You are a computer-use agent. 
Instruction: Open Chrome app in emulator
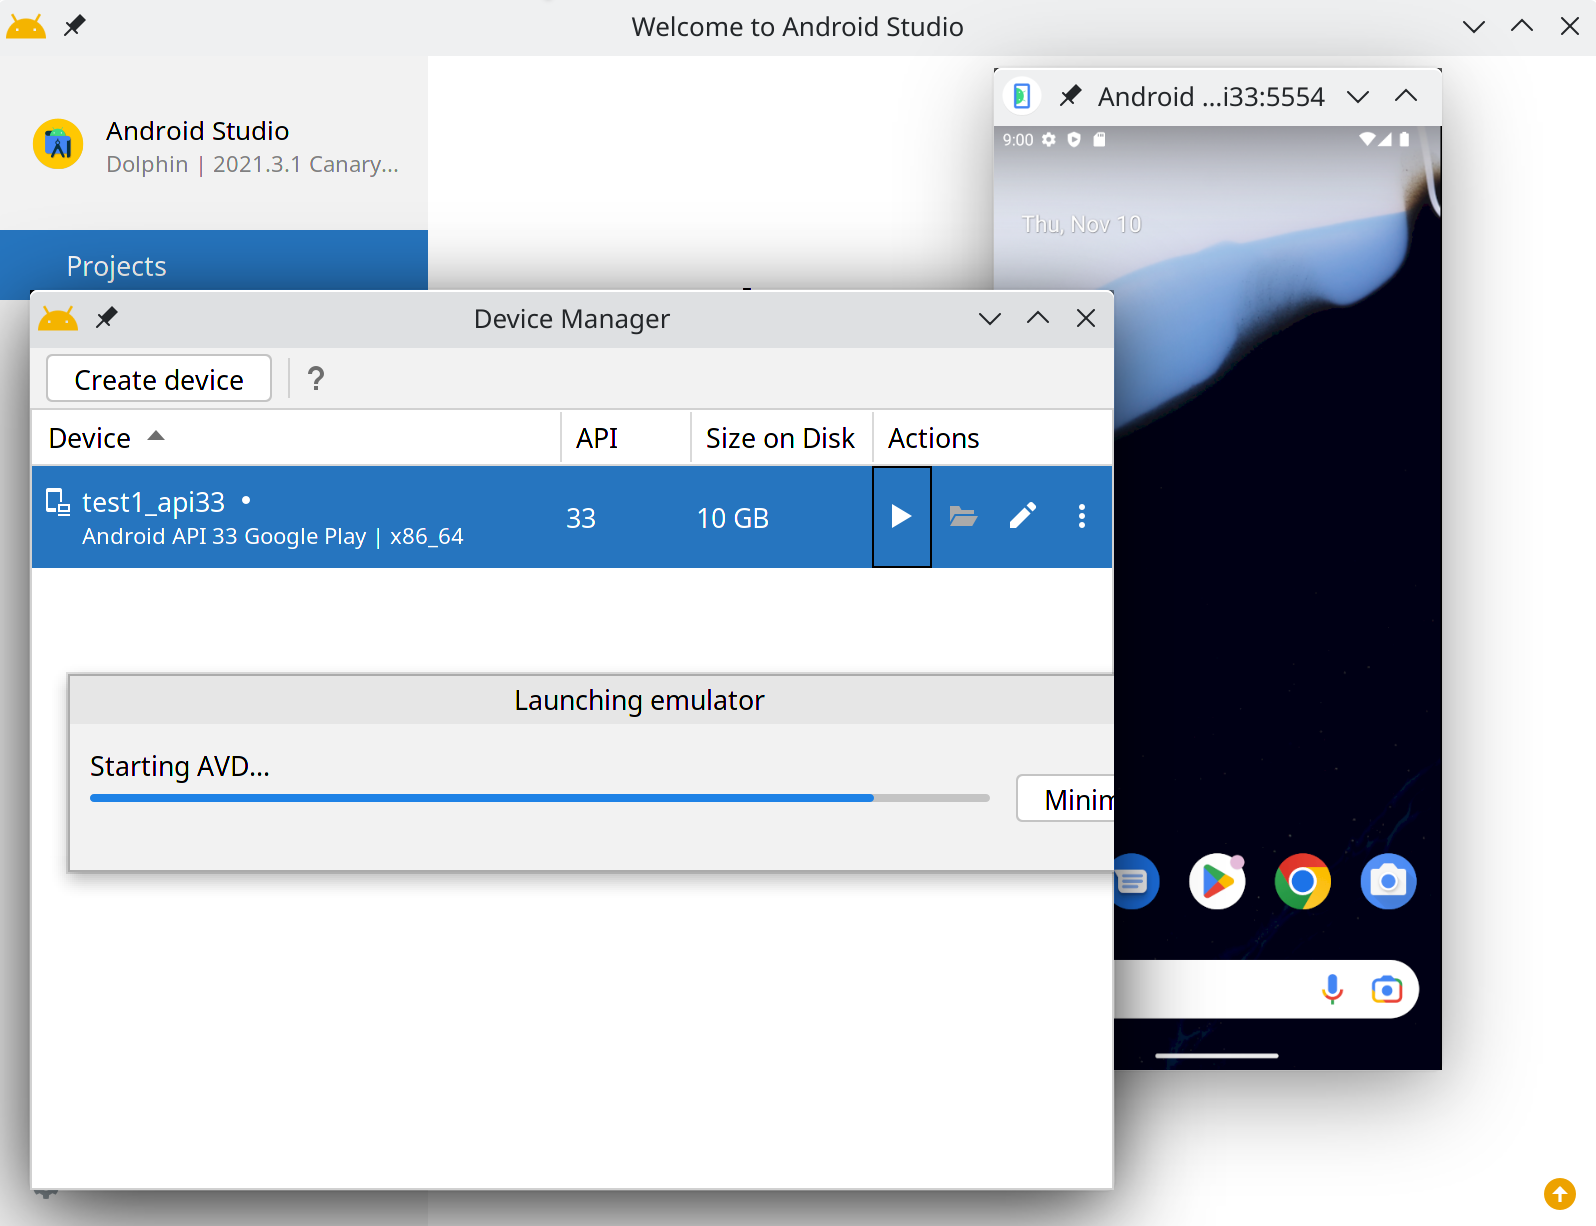click(1302, 881)
